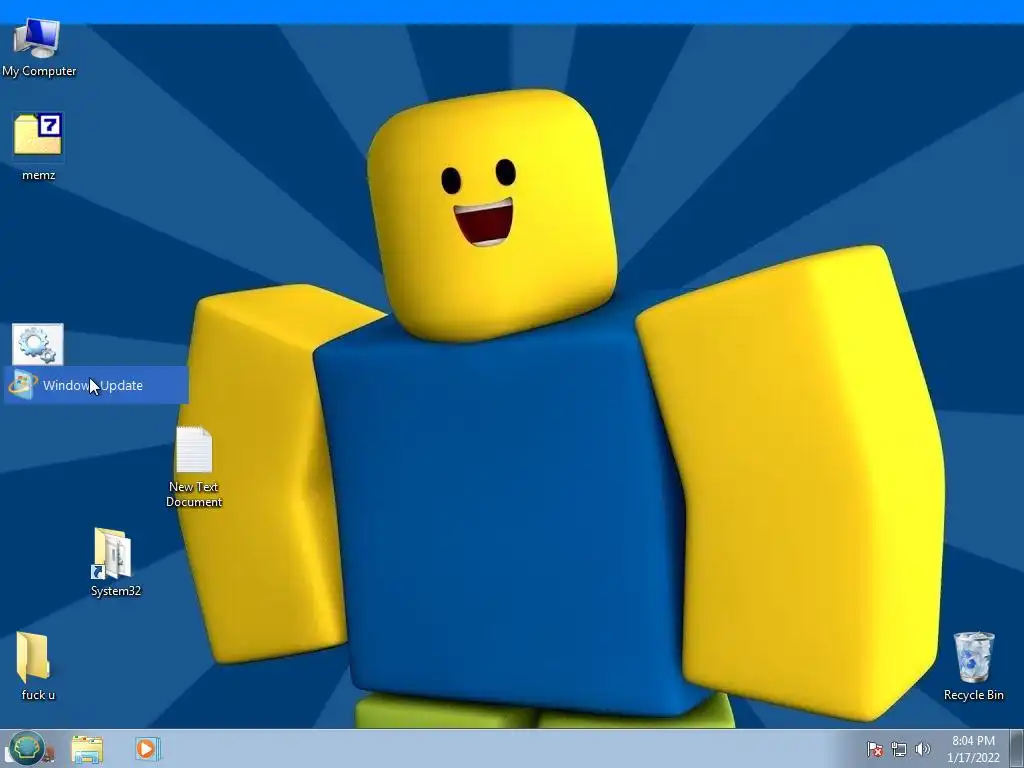Screen dimensions: 1024x768
Task: Click the "System32" label text
Action: [116, 591]
